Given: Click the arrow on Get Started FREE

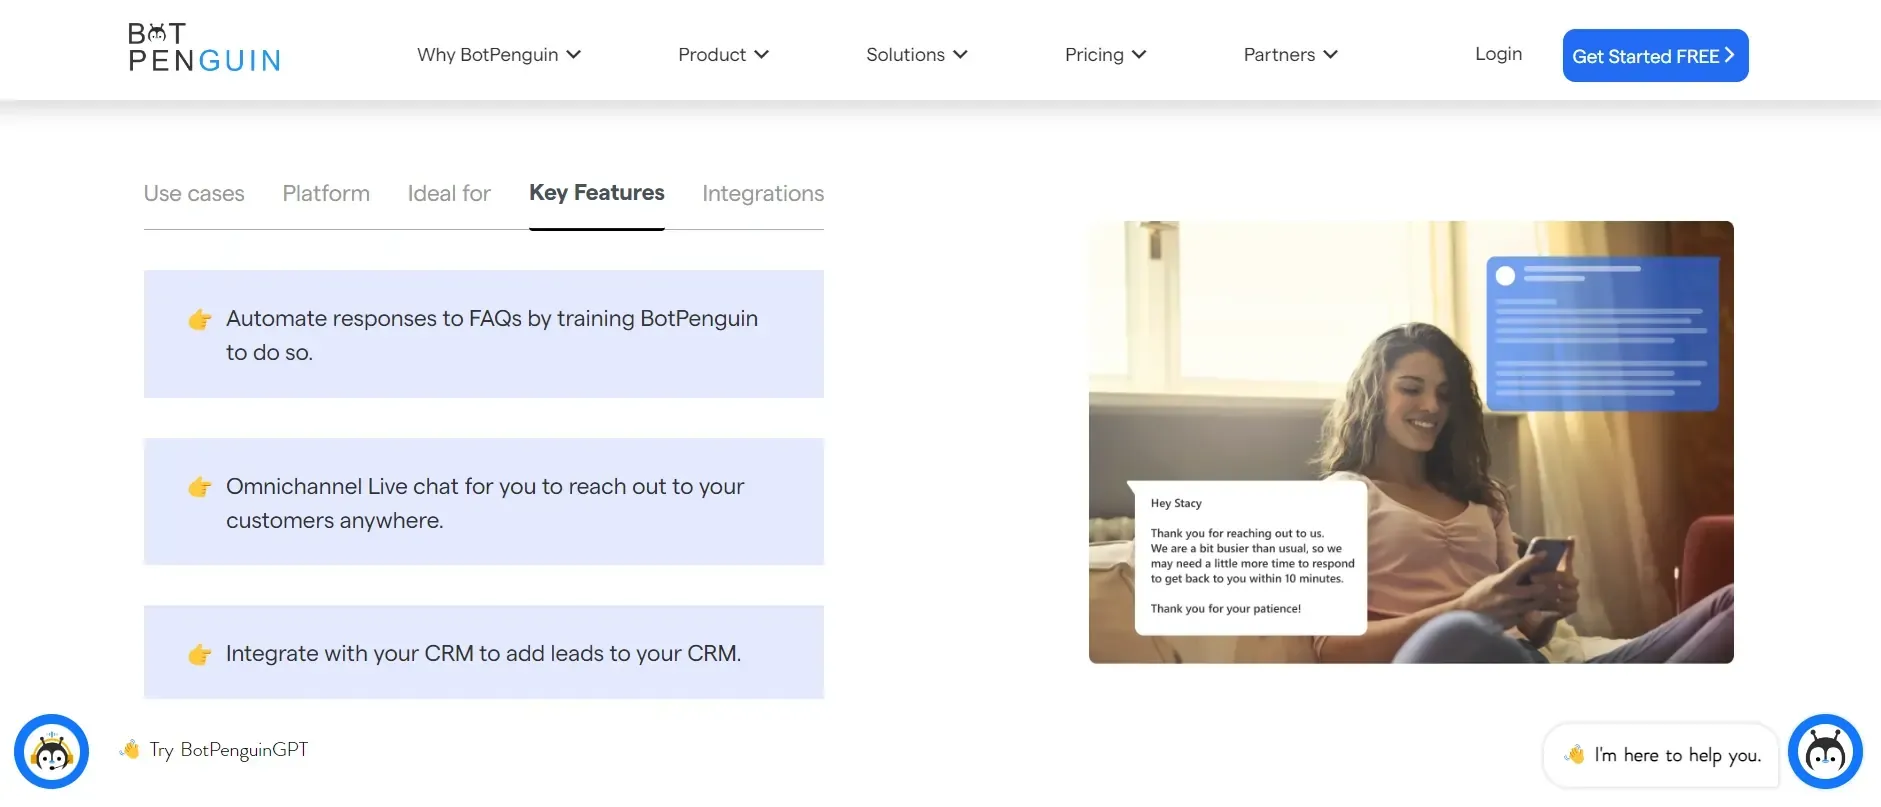Looking at the screenshot, I should (x=1729, y=55).
